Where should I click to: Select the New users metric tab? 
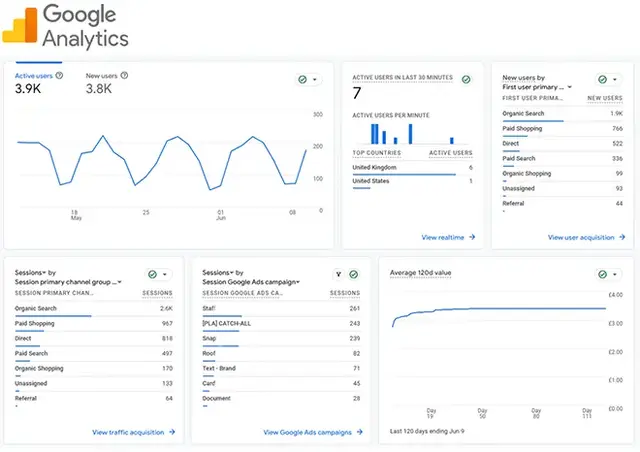click(x=107, y=82)
